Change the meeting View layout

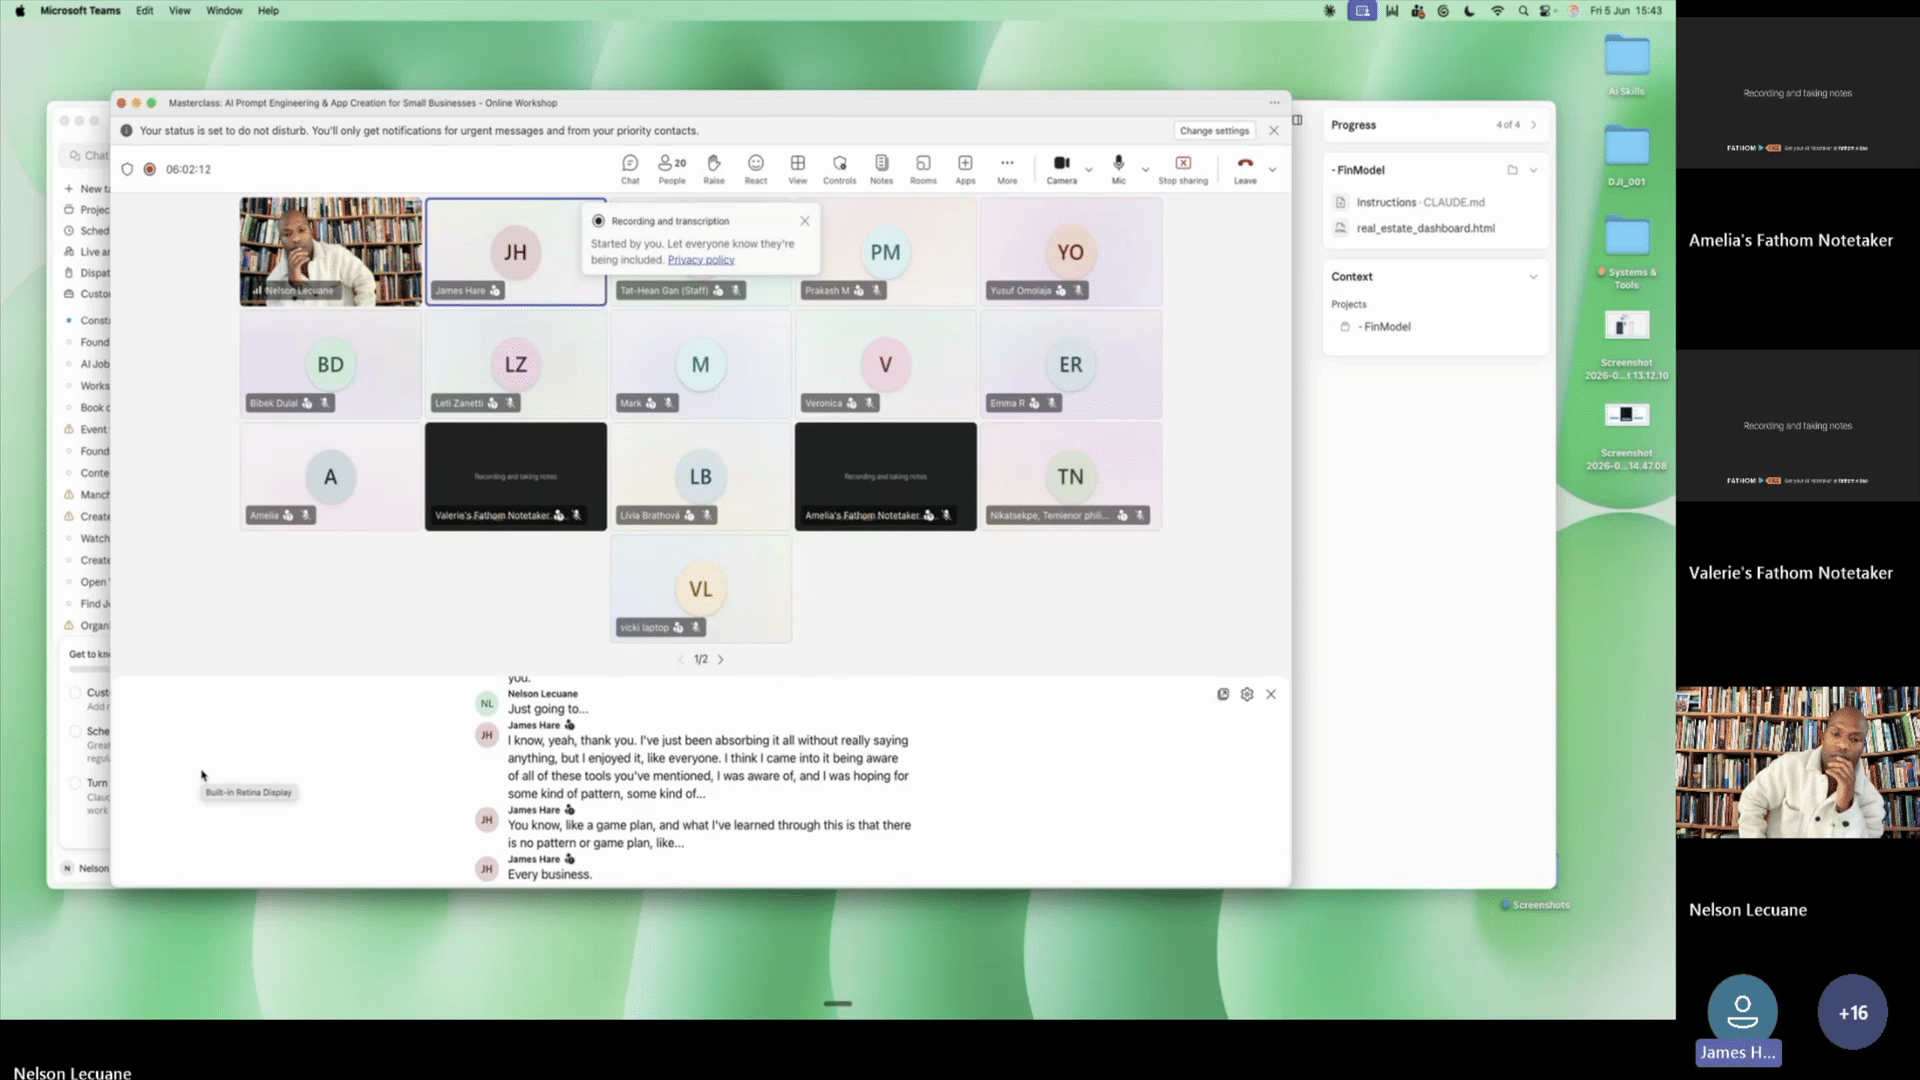pyautogui.click(x=798, y=169)
